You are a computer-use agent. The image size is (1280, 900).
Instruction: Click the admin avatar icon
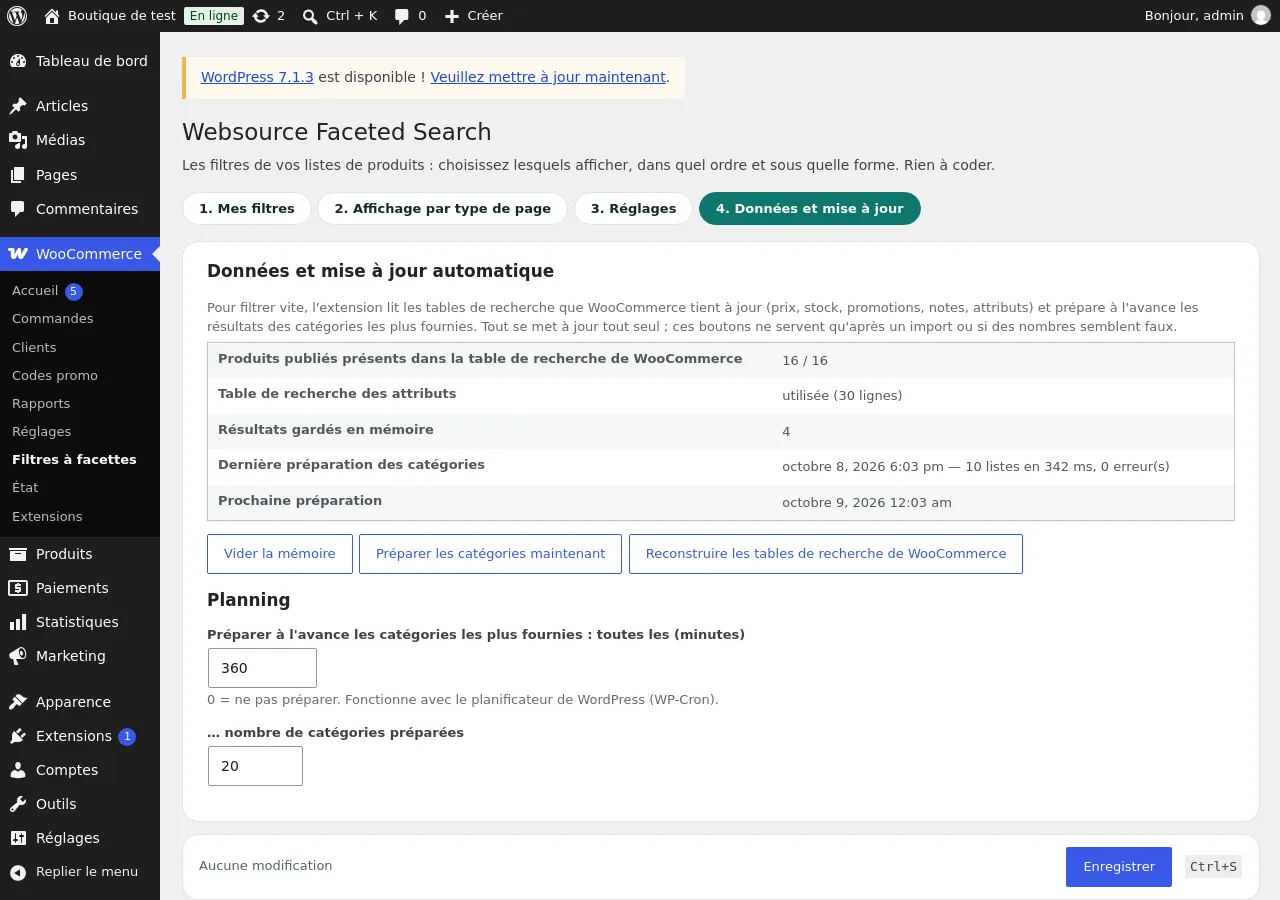point(1261,16)
